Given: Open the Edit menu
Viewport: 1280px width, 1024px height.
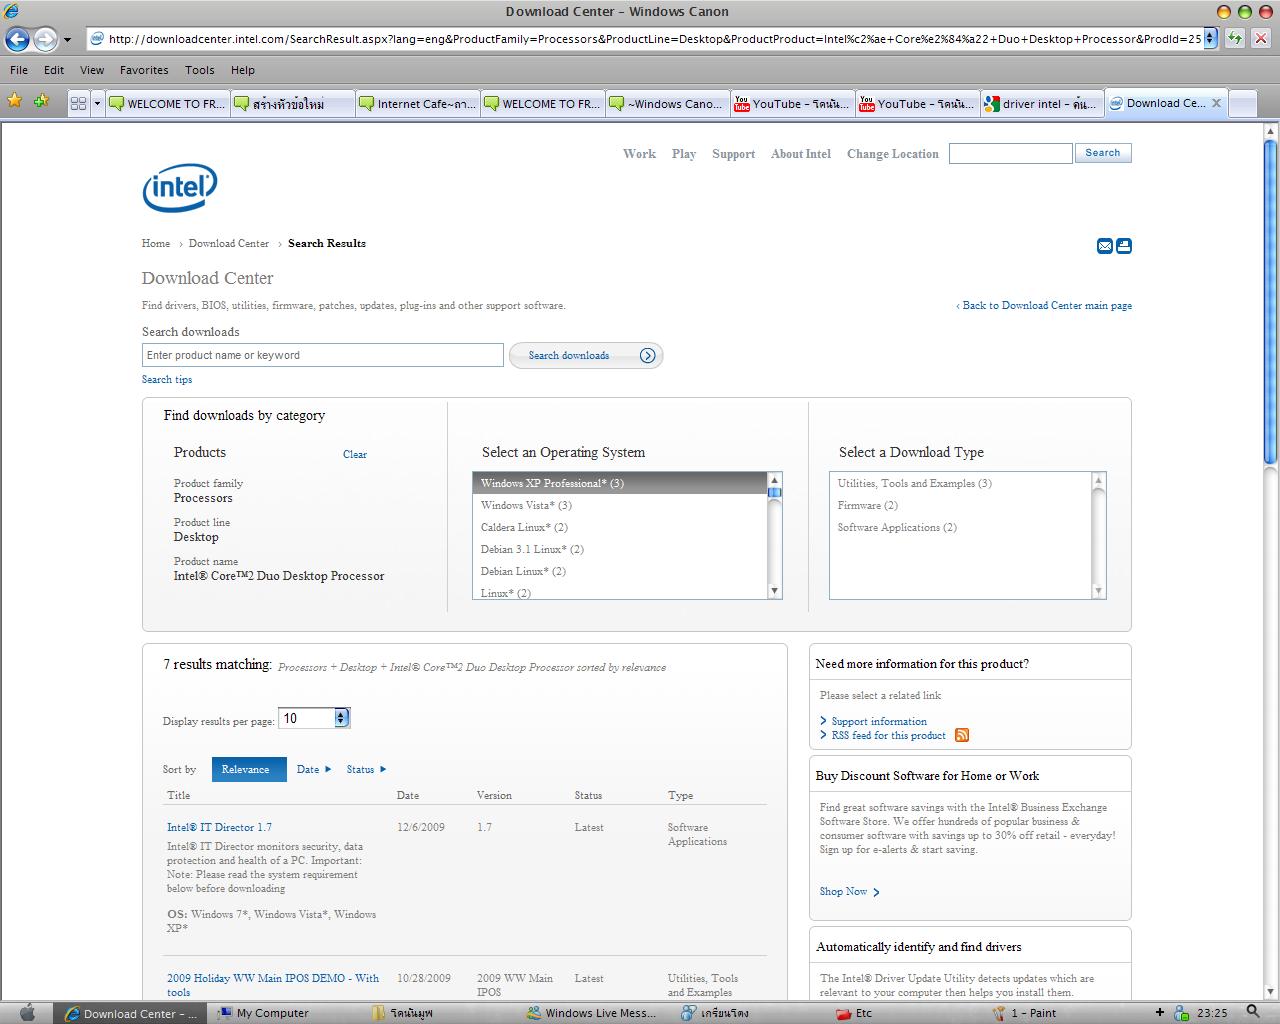Looking at the screenshot, I should (54, 70).
